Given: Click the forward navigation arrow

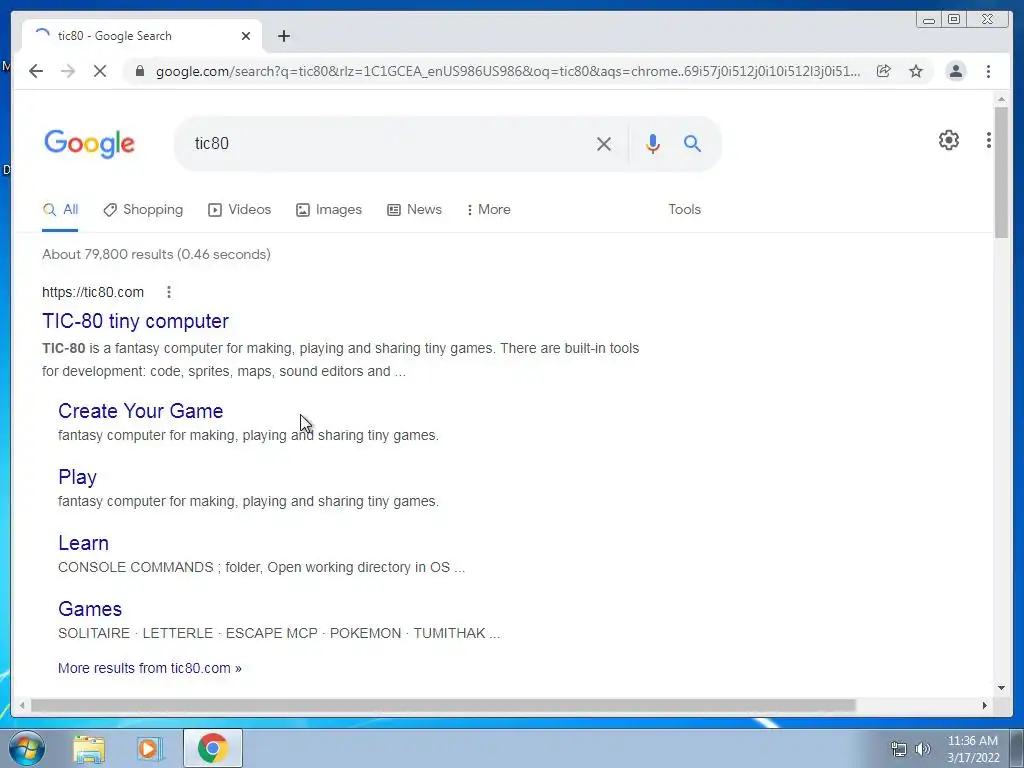Looking at the screenshot, I should pyautogui.click(x=68, y=71).
